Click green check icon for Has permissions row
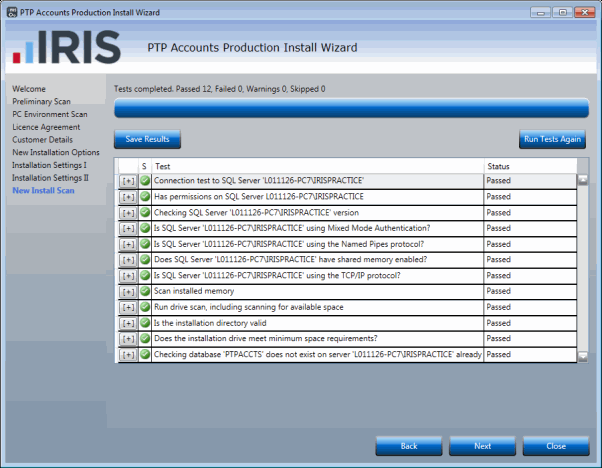Viewport: 602px width, 468px height. click(x=145, y=197)
